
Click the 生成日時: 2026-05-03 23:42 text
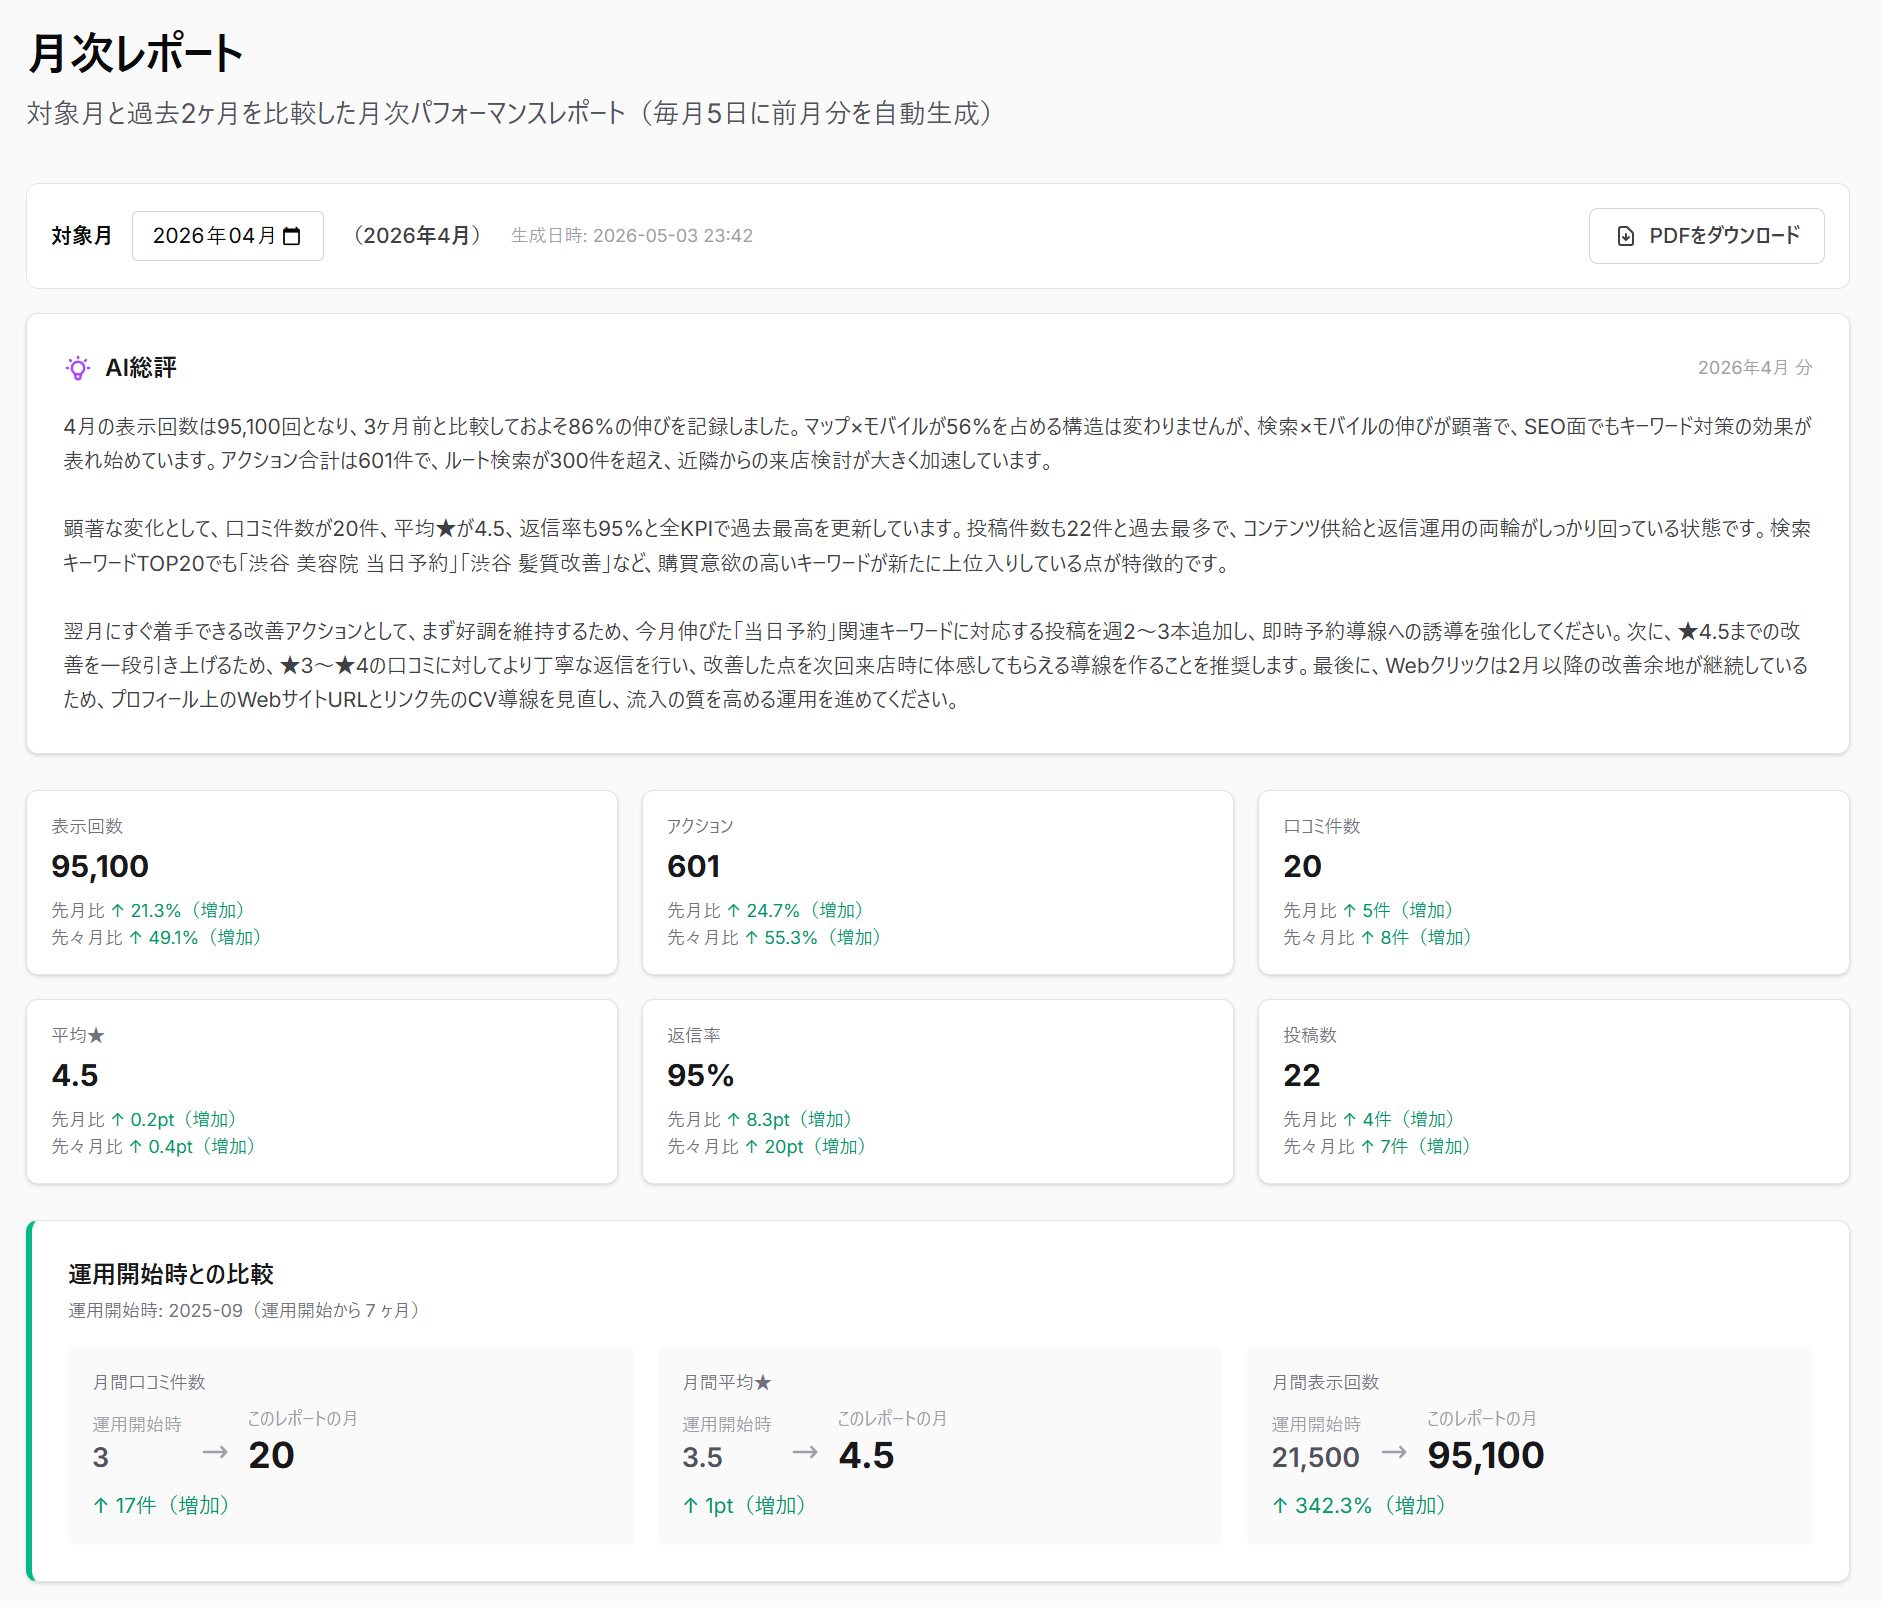click(x=632, y=236)
